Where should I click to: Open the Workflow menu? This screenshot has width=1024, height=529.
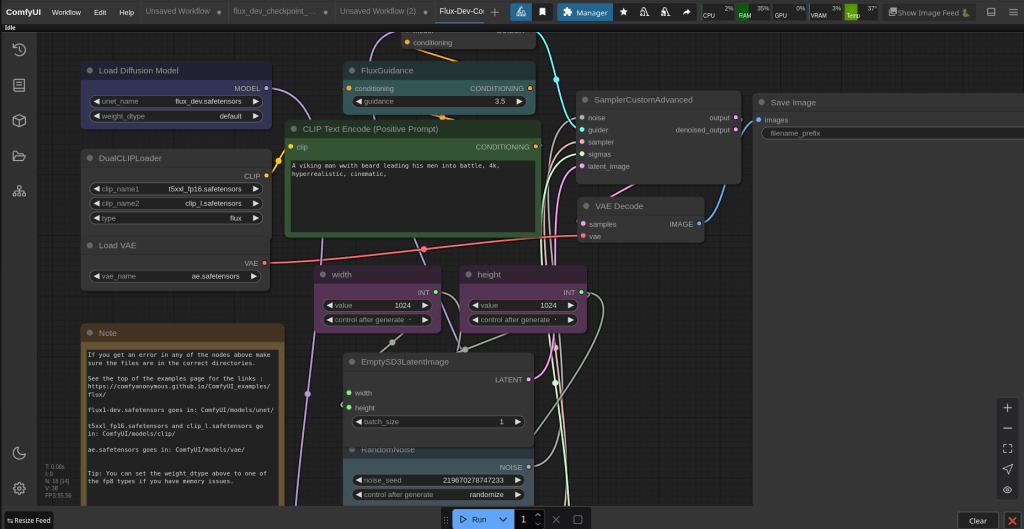[66, 12]
